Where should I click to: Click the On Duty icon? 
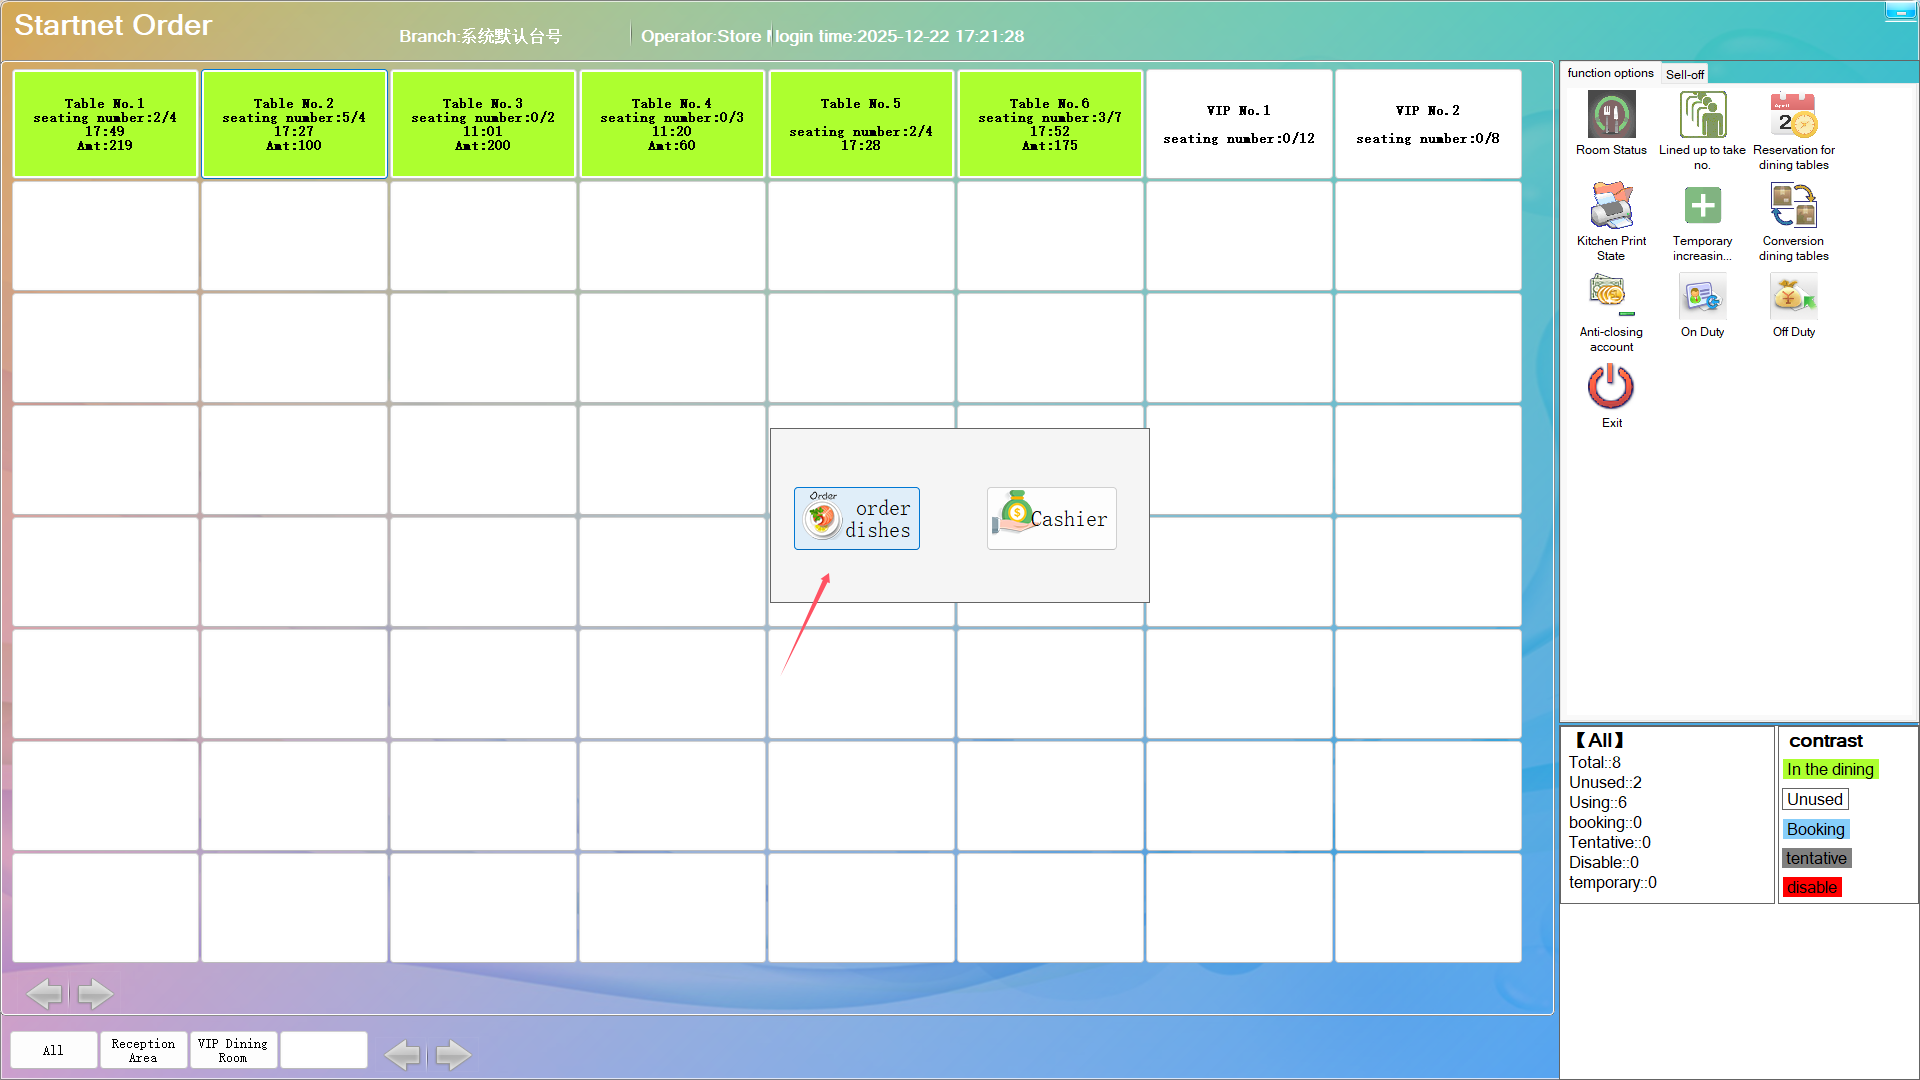point(1702,297)
